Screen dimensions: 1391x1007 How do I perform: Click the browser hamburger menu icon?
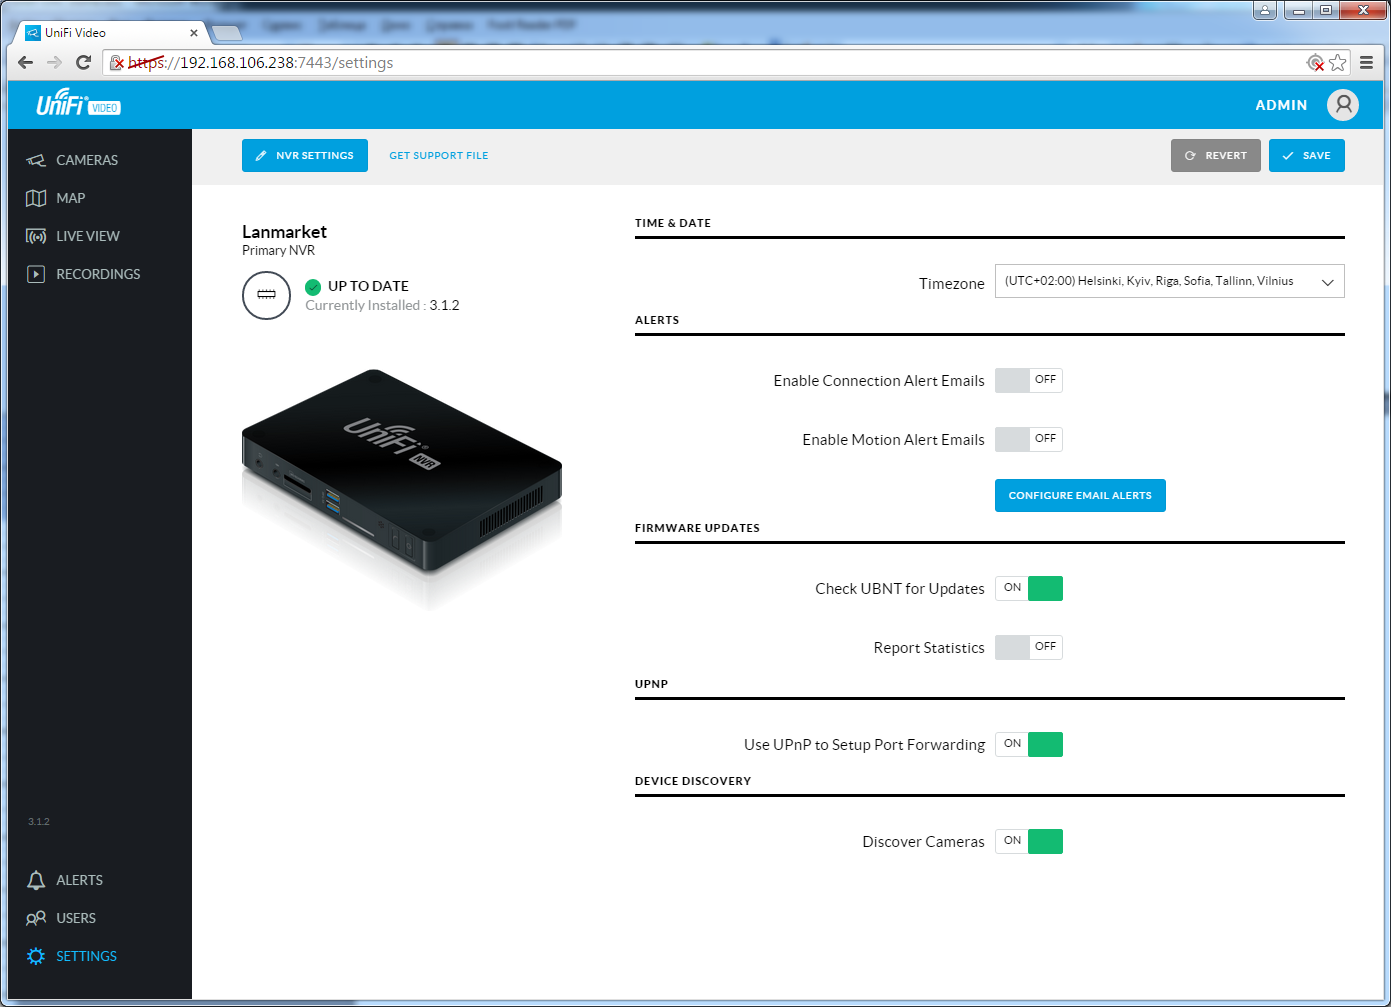[x=1366, y=63]
